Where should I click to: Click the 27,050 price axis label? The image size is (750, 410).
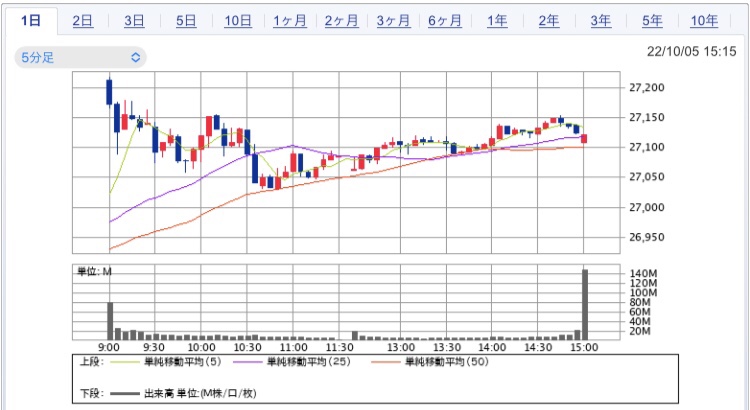[646, 177]
